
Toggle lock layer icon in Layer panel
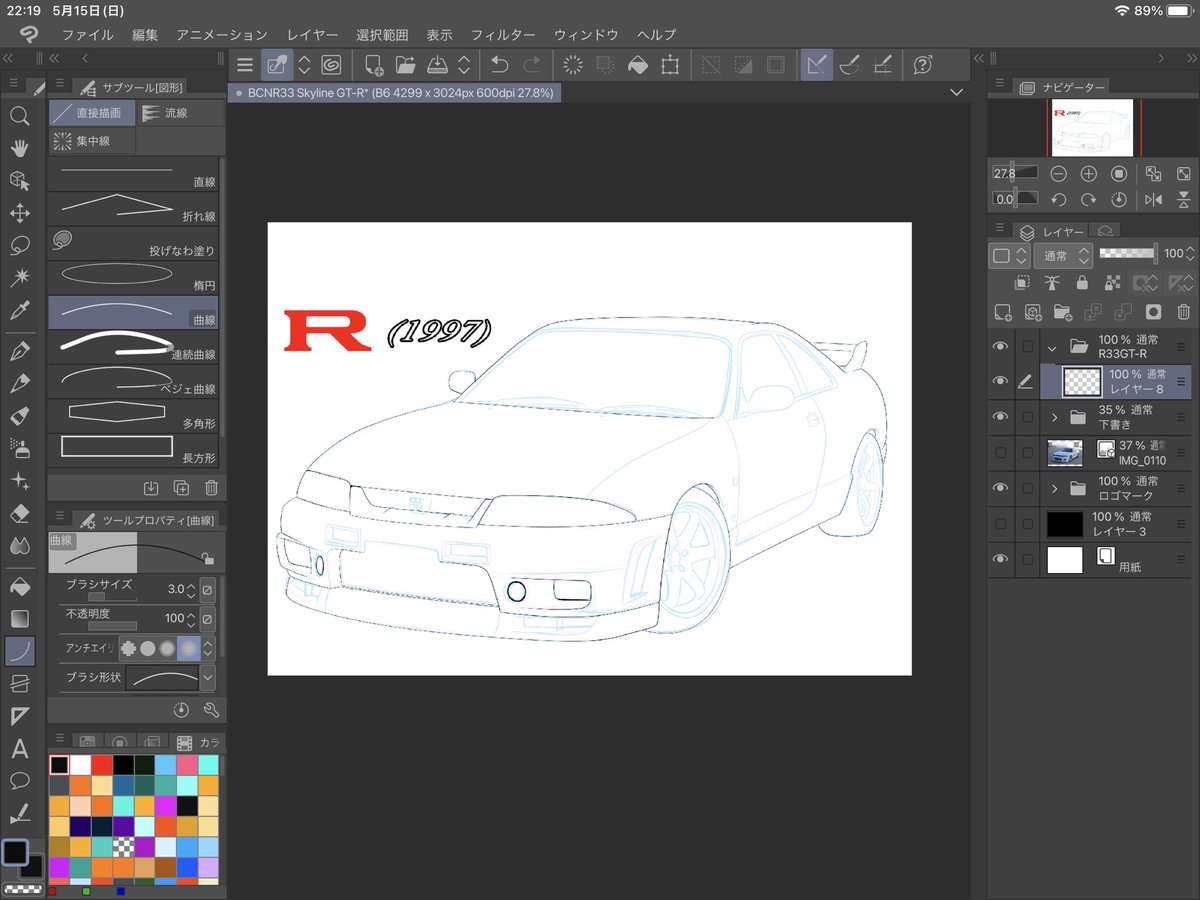coord(1082,283)
